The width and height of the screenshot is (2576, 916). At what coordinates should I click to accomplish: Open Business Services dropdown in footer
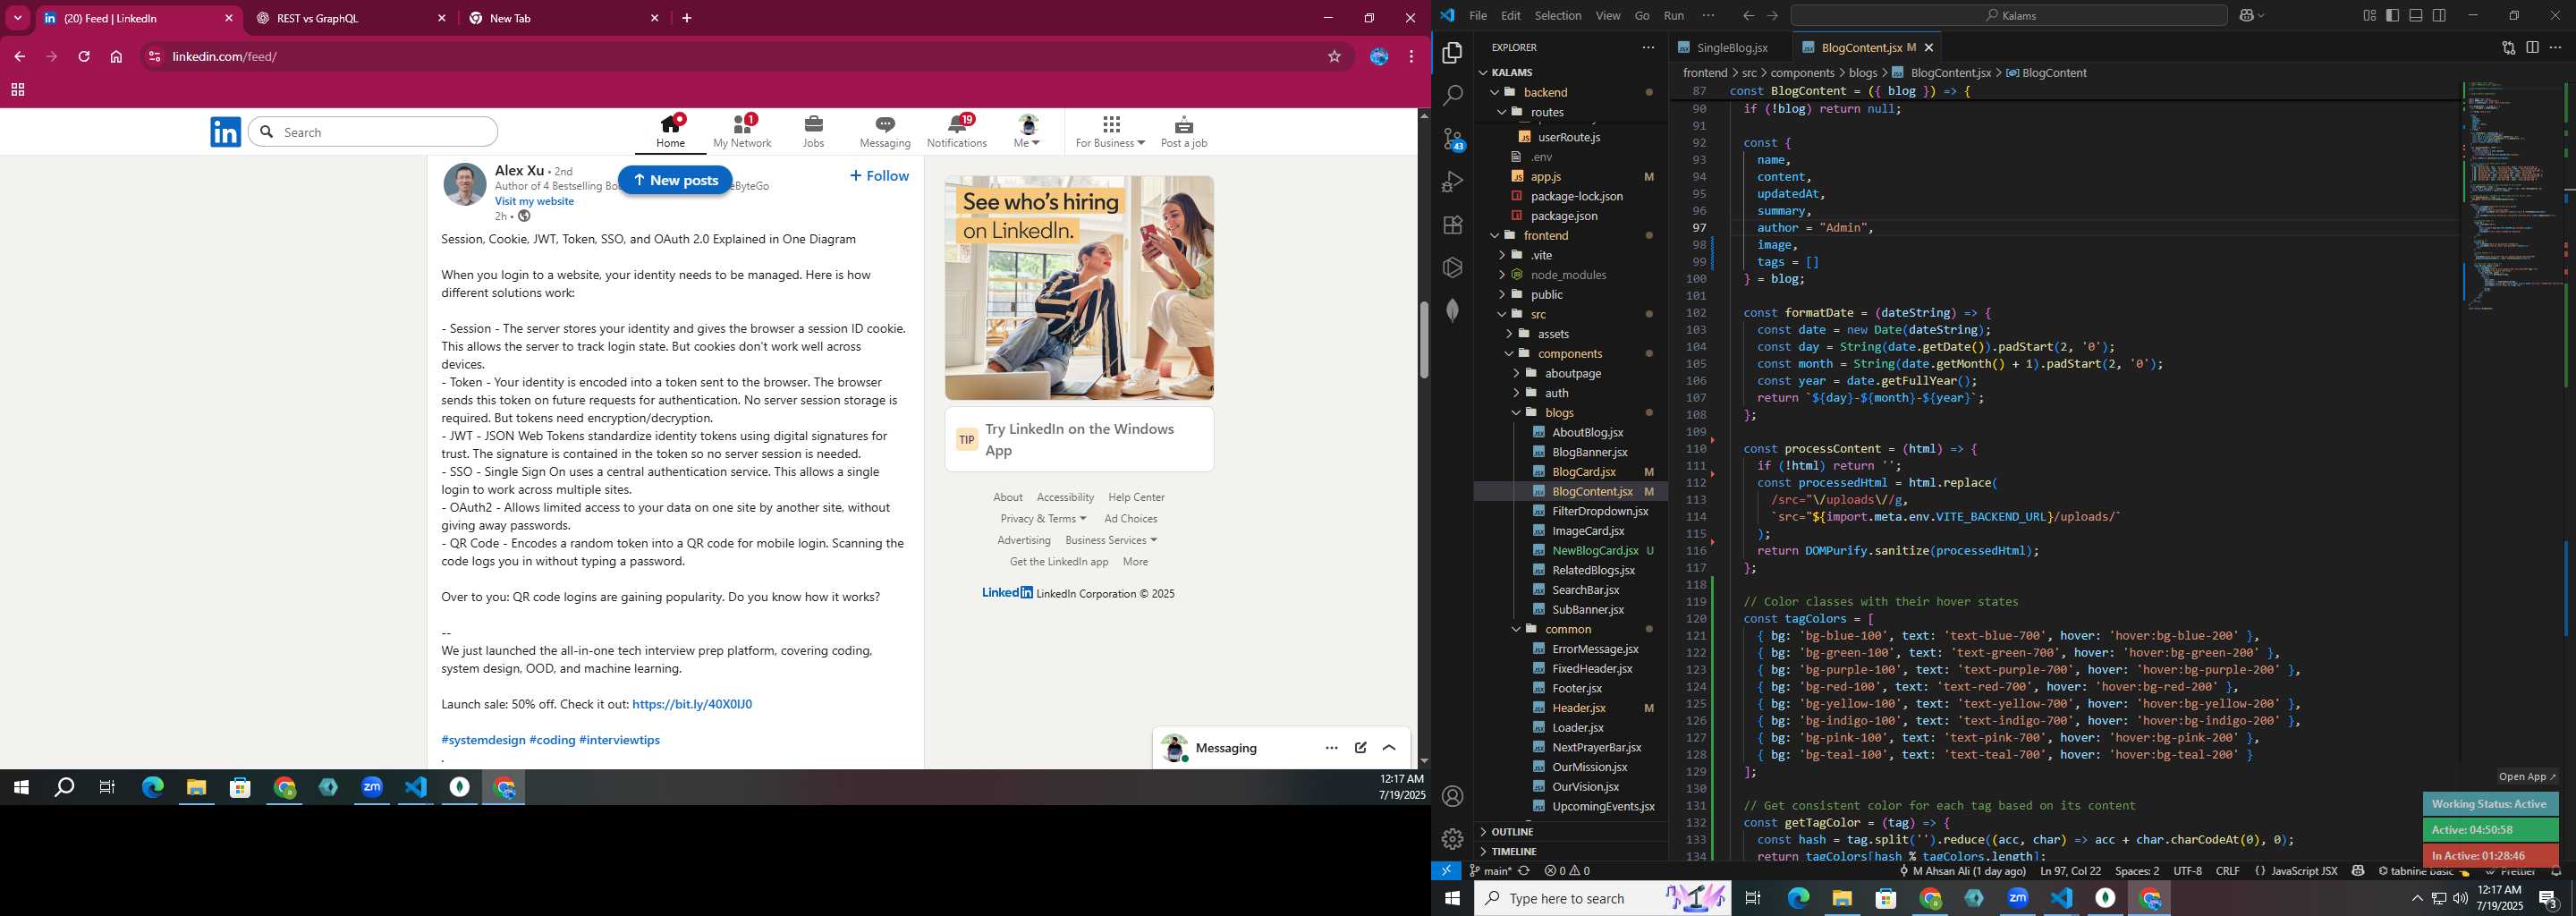pyautogui.click(x=1111, y=540)
